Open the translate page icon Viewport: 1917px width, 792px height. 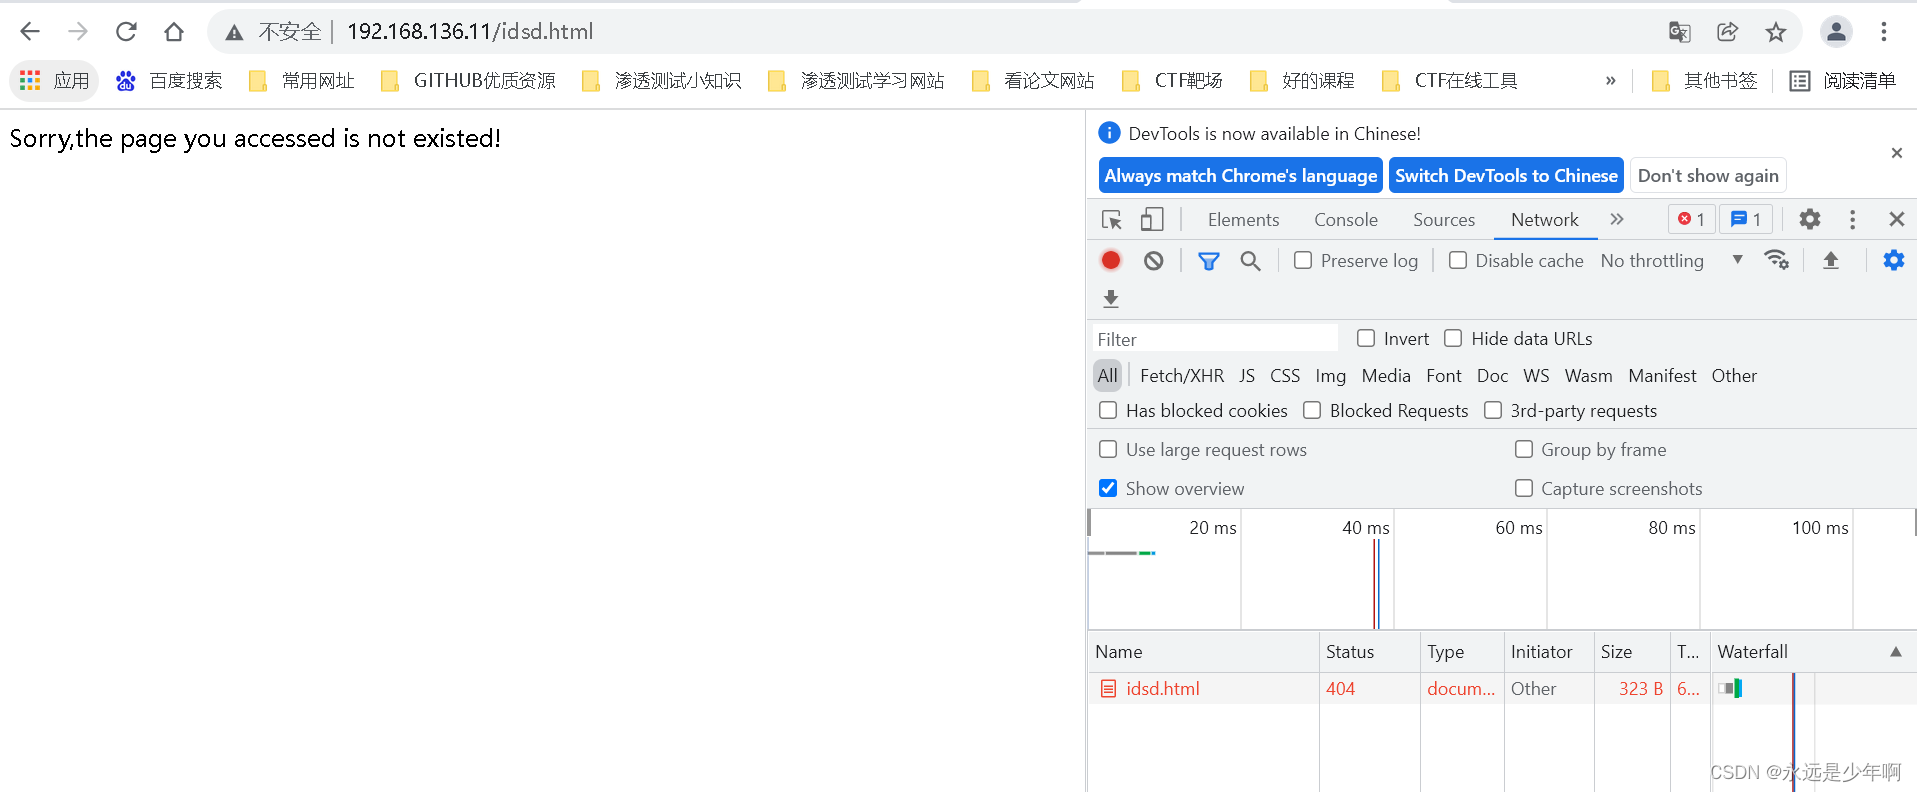tap(1680, 32)
